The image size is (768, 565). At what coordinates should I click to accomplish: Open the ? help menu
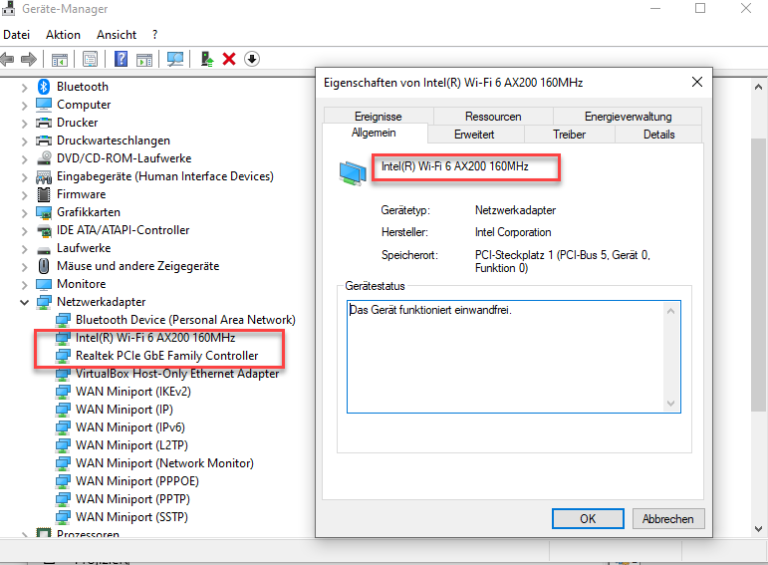pos(155,35)
